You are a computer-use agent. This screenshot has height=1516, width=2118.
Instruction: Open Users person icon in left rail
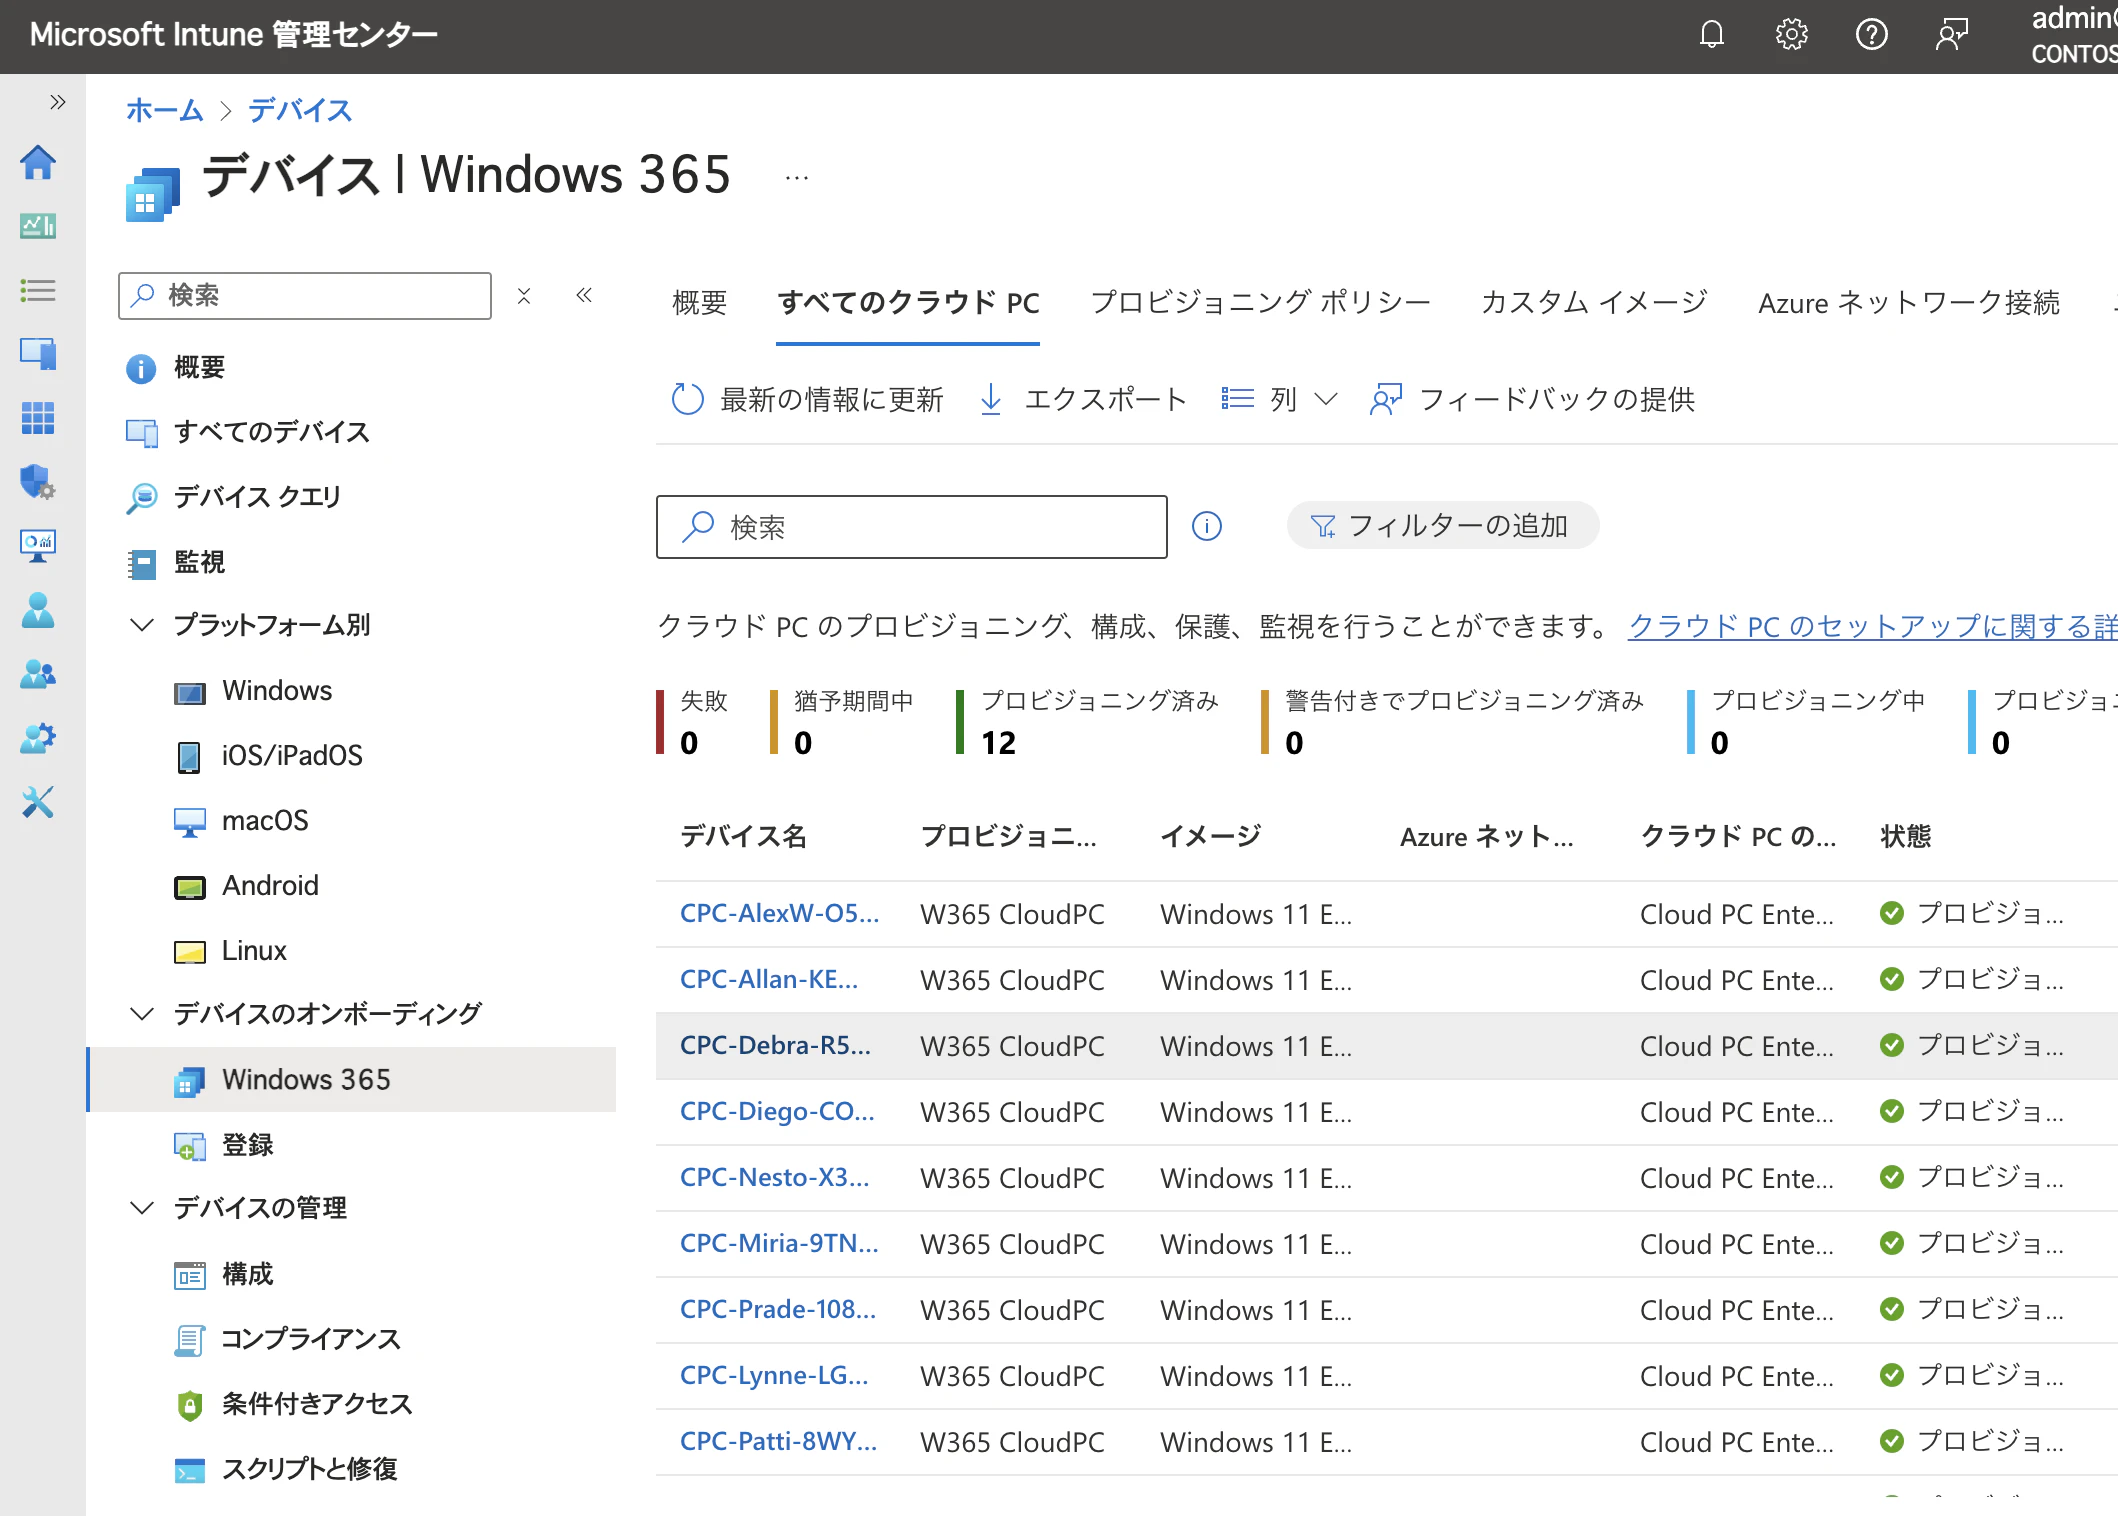[x=38, y=610]
